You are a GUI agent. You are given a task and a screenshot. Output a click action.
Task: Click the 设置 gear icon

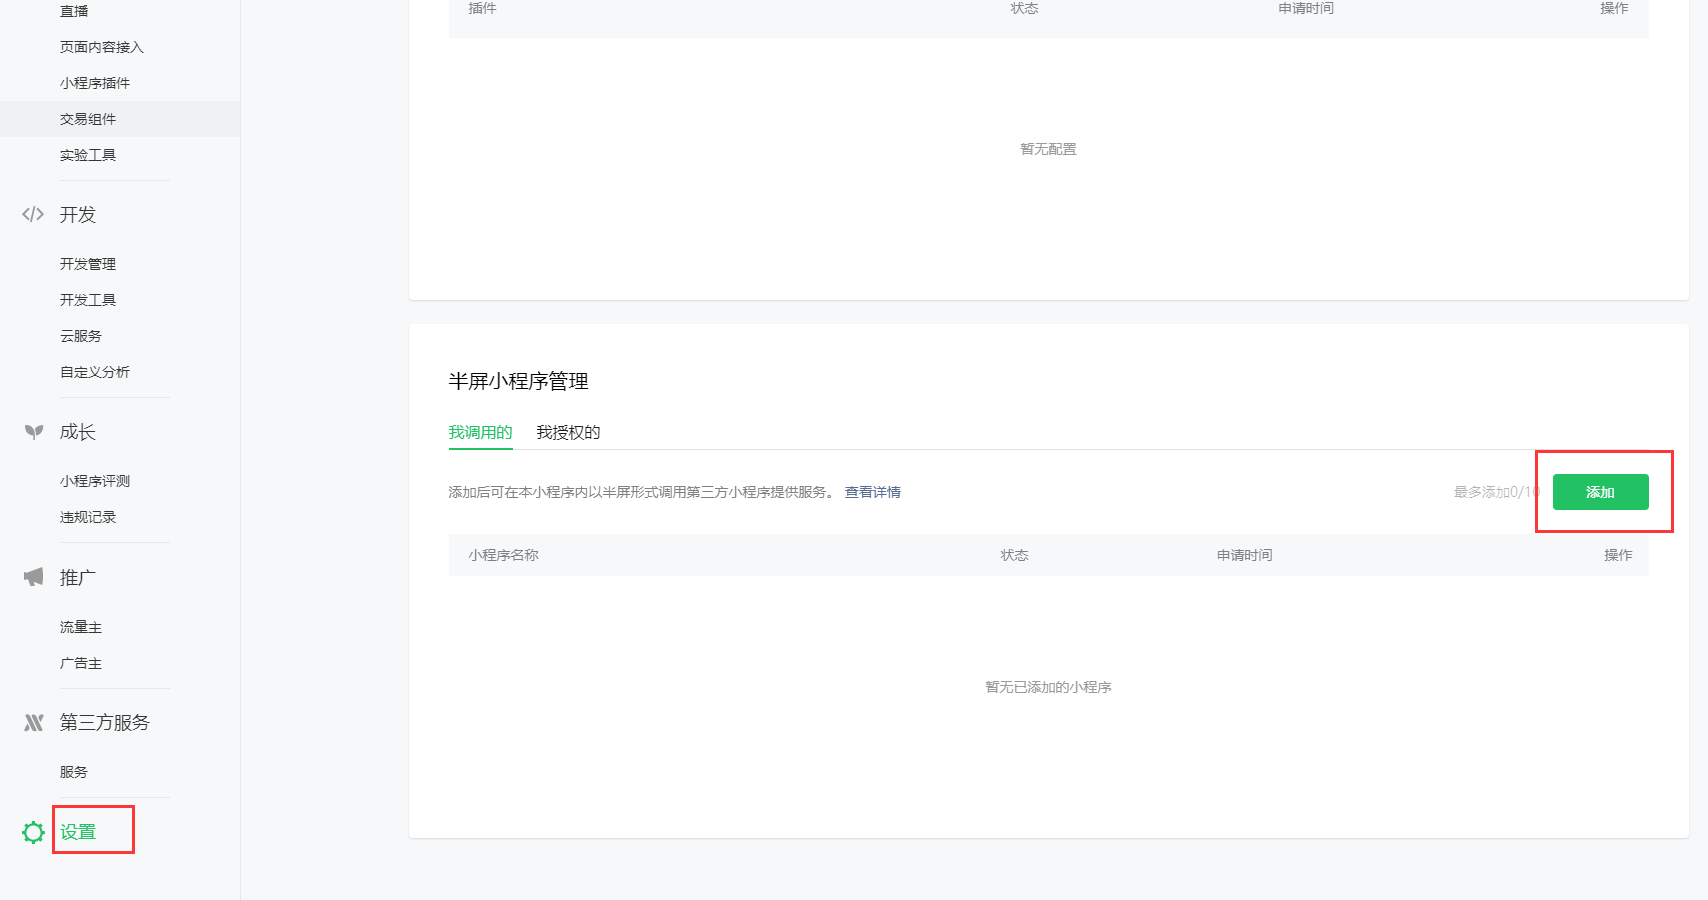[33, 832]
